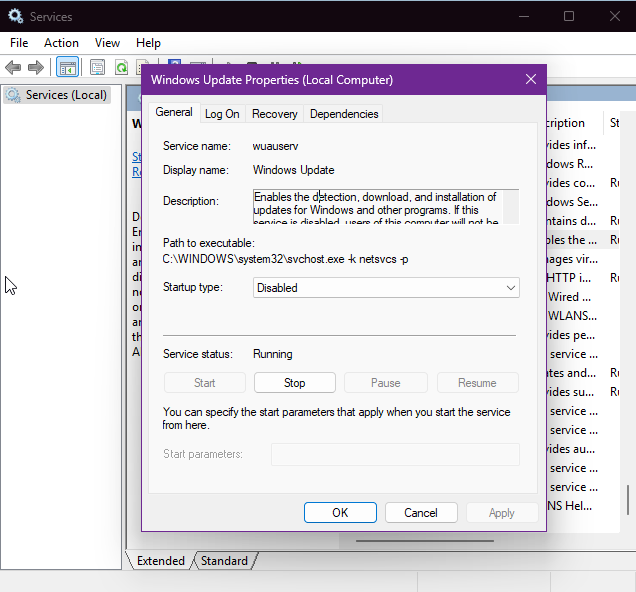The height and width of the screenshot is (592, 636).
Task: Select the 'NS Hel...' row in Services list
Action: (x=582, y=506)
